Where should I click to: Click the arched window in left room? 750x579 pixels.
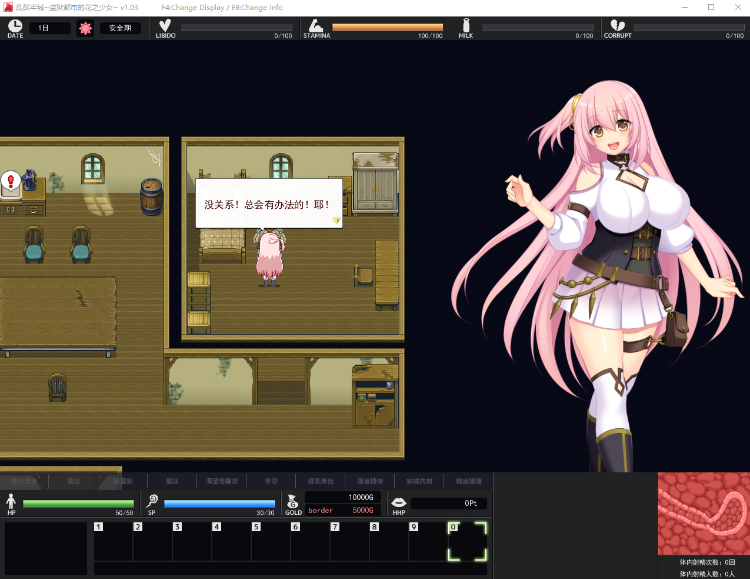pos(93,168)
